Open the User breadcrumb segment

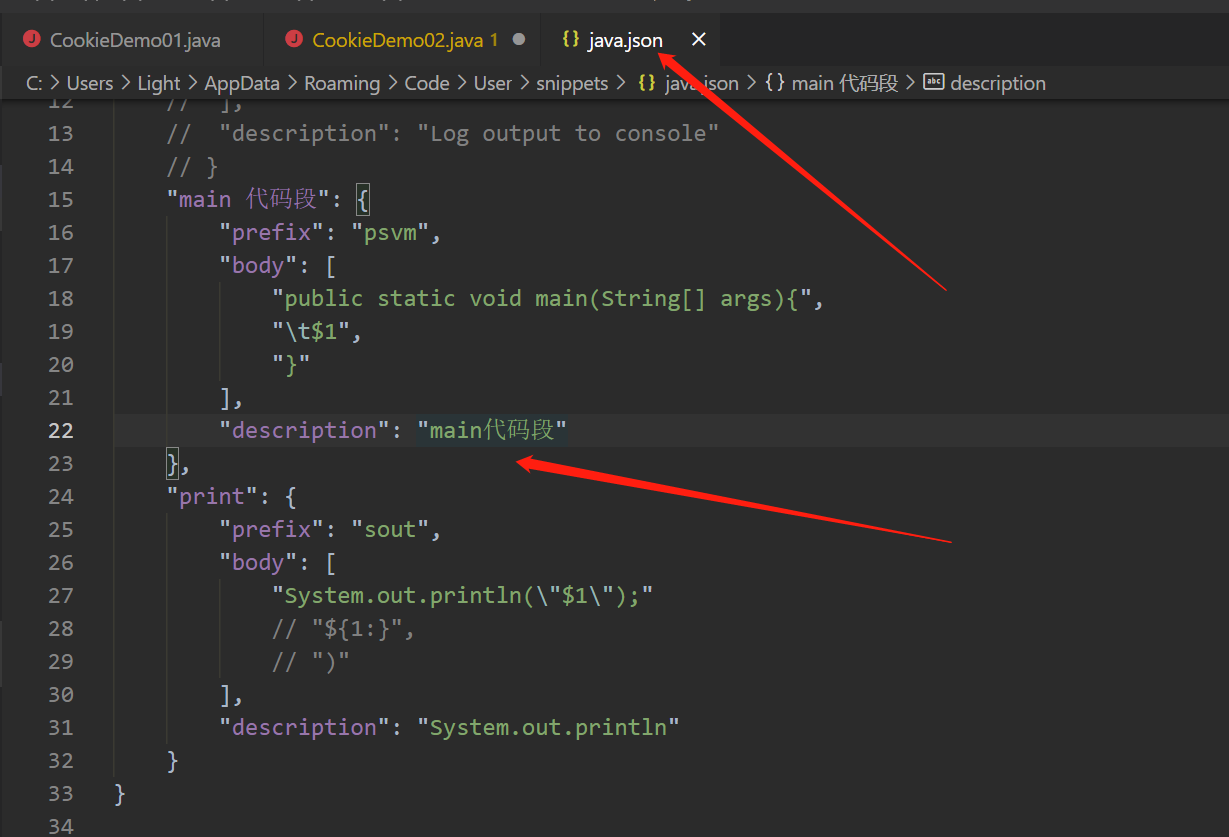coord(493,83)
